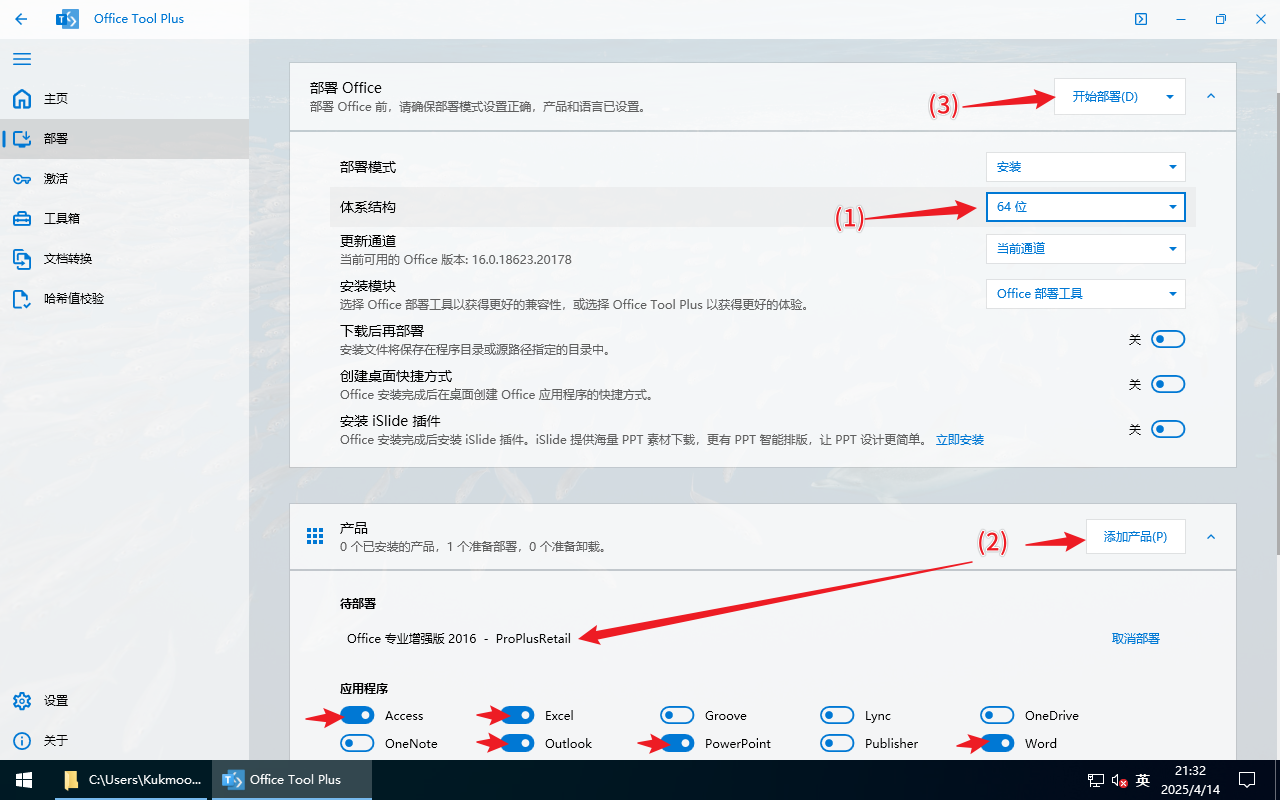Click the 添加产品(P) button

(x=1135, y=537)
